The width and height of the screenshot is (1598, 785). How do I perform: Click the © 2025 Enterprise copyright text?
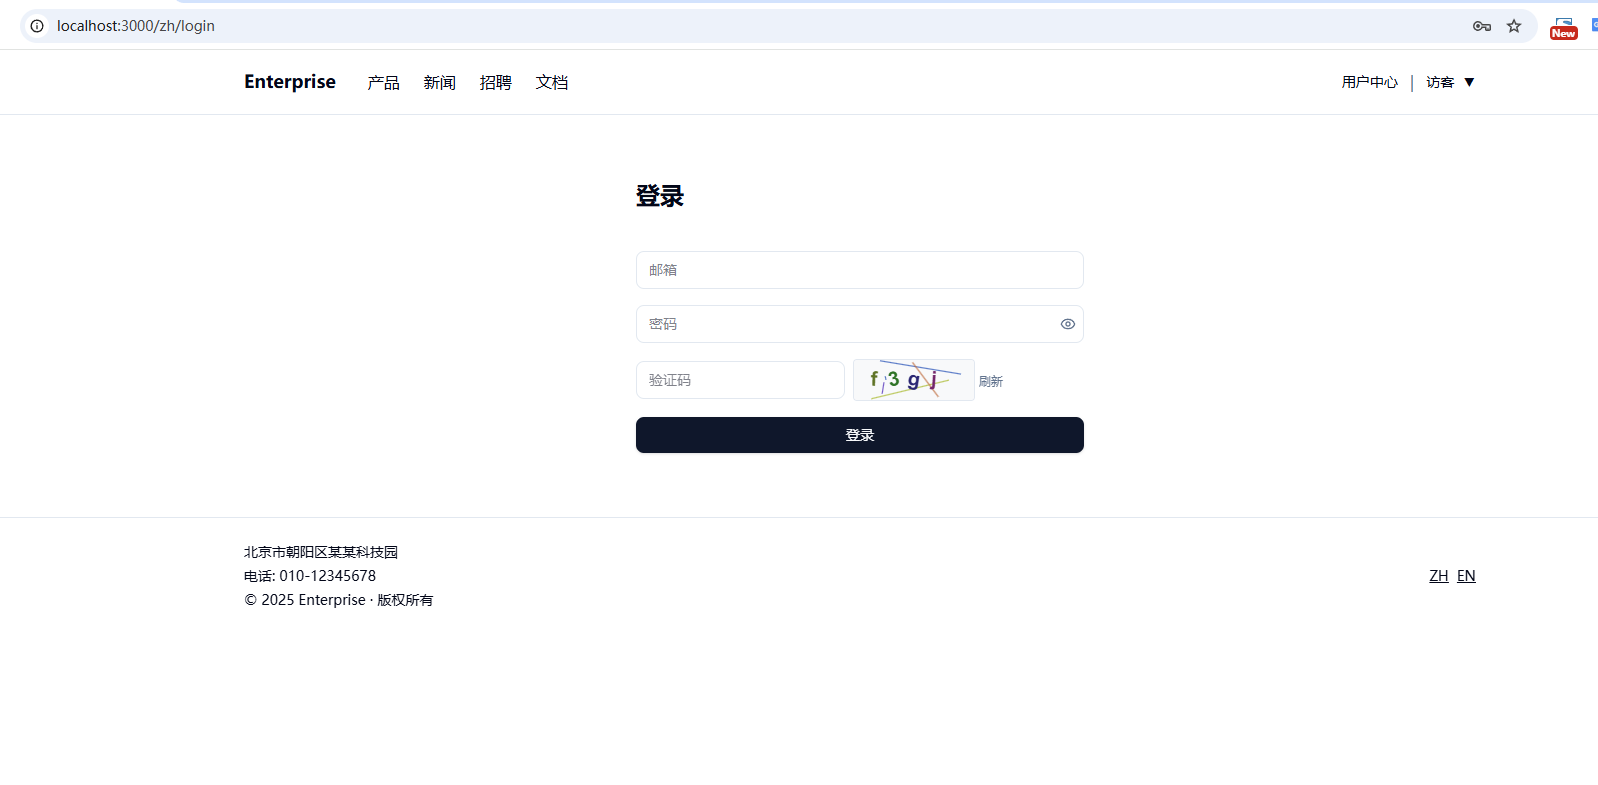tap(339, 600)
